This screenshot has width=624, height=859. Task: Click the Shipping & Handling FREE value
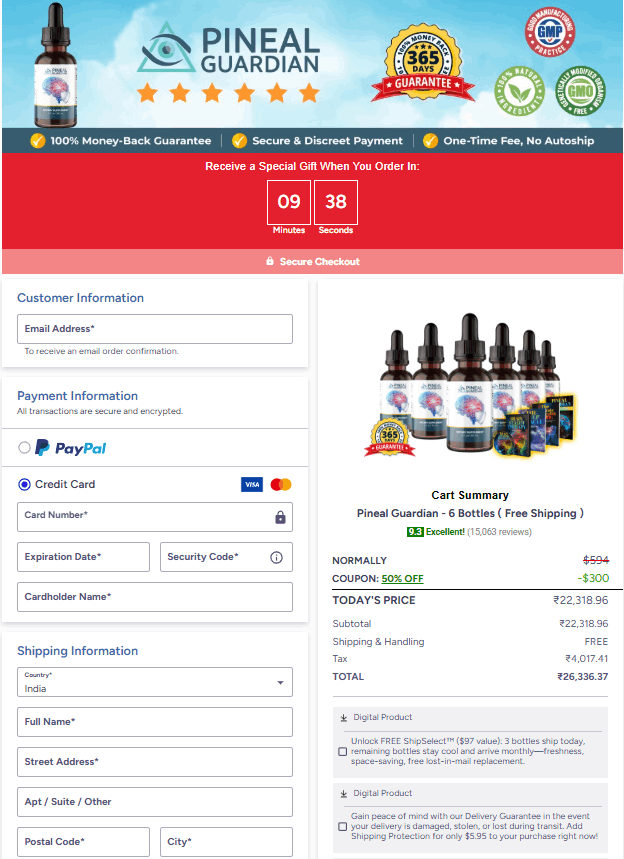596,642
